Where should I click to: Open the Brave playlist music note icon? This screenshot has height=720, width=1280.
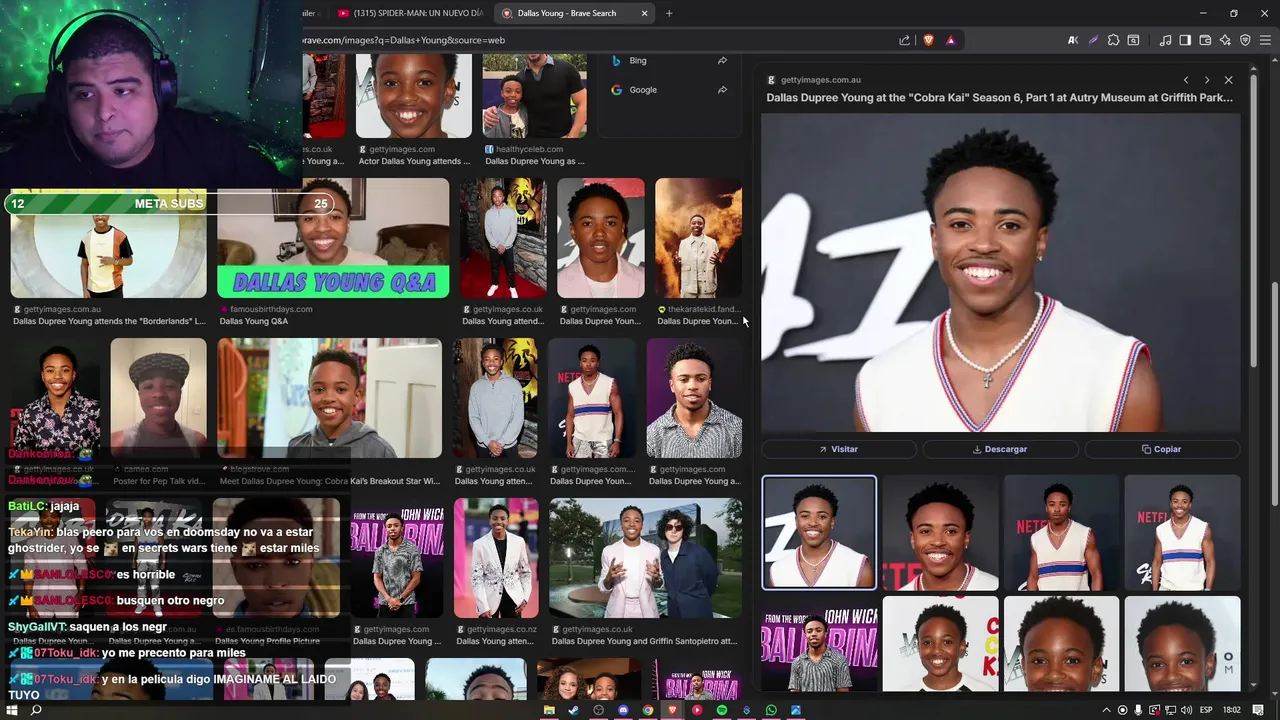(1165, 40)
